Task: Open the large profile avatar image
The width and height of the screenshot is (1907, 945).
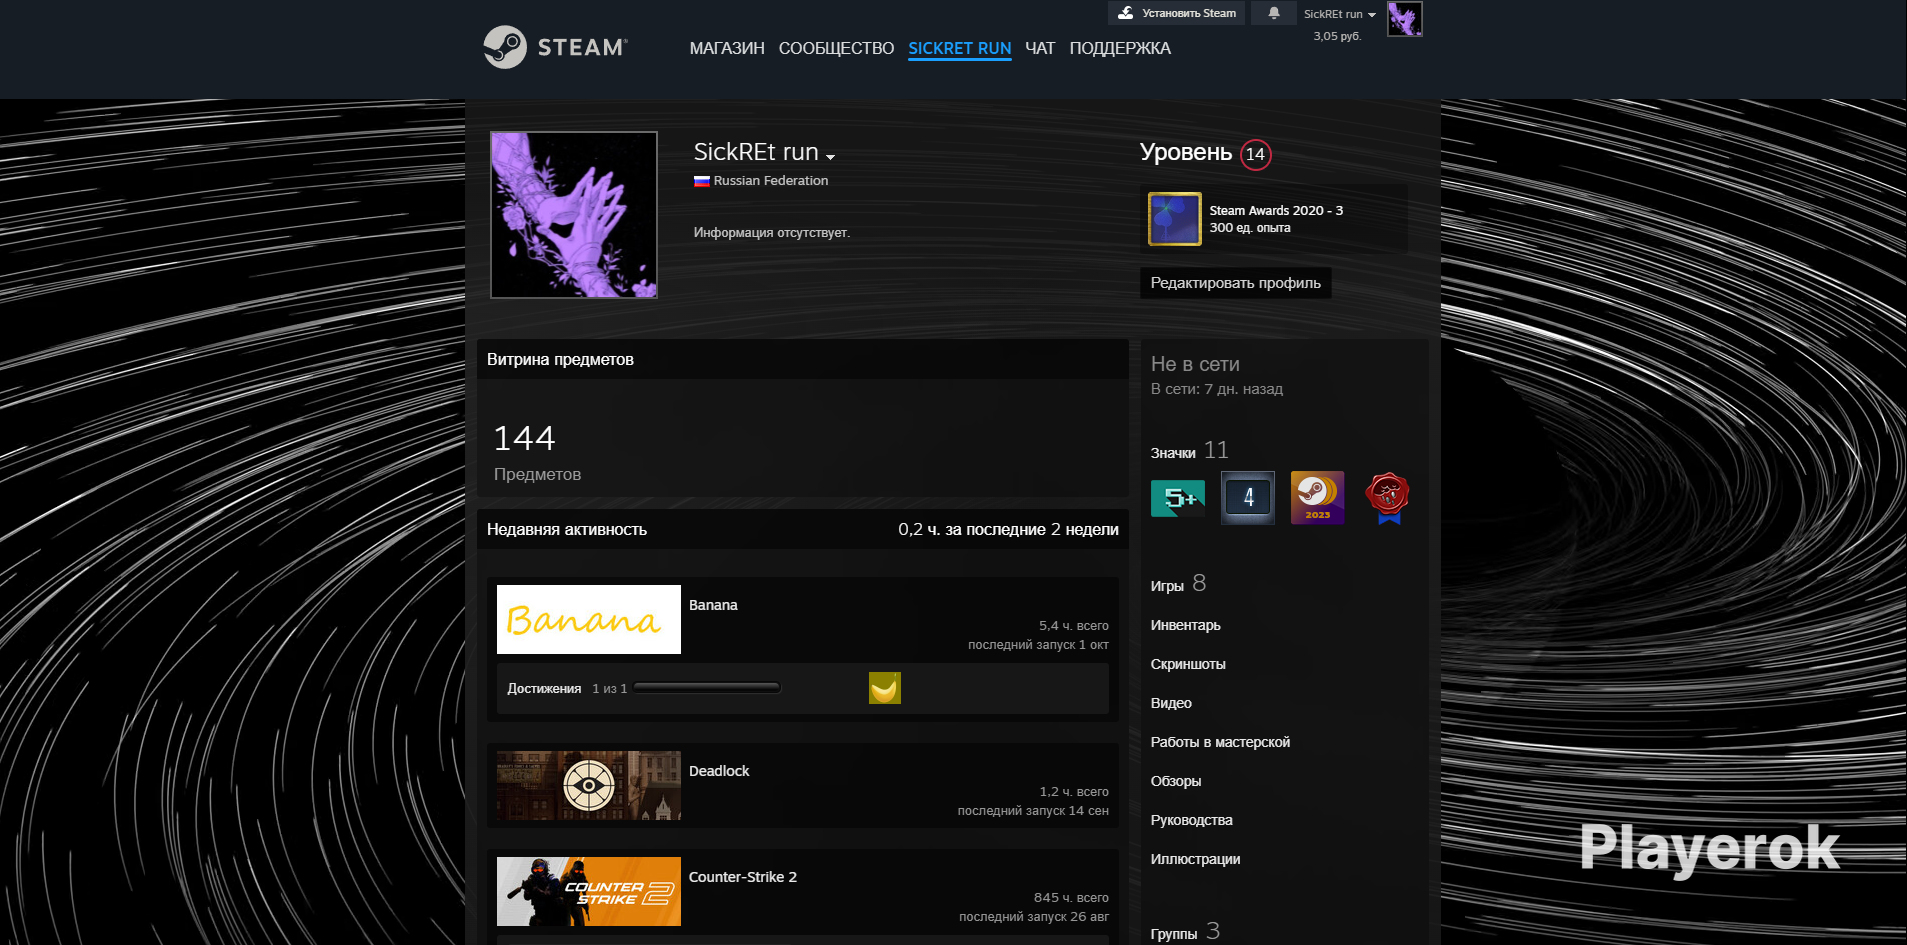Action: 574,215
